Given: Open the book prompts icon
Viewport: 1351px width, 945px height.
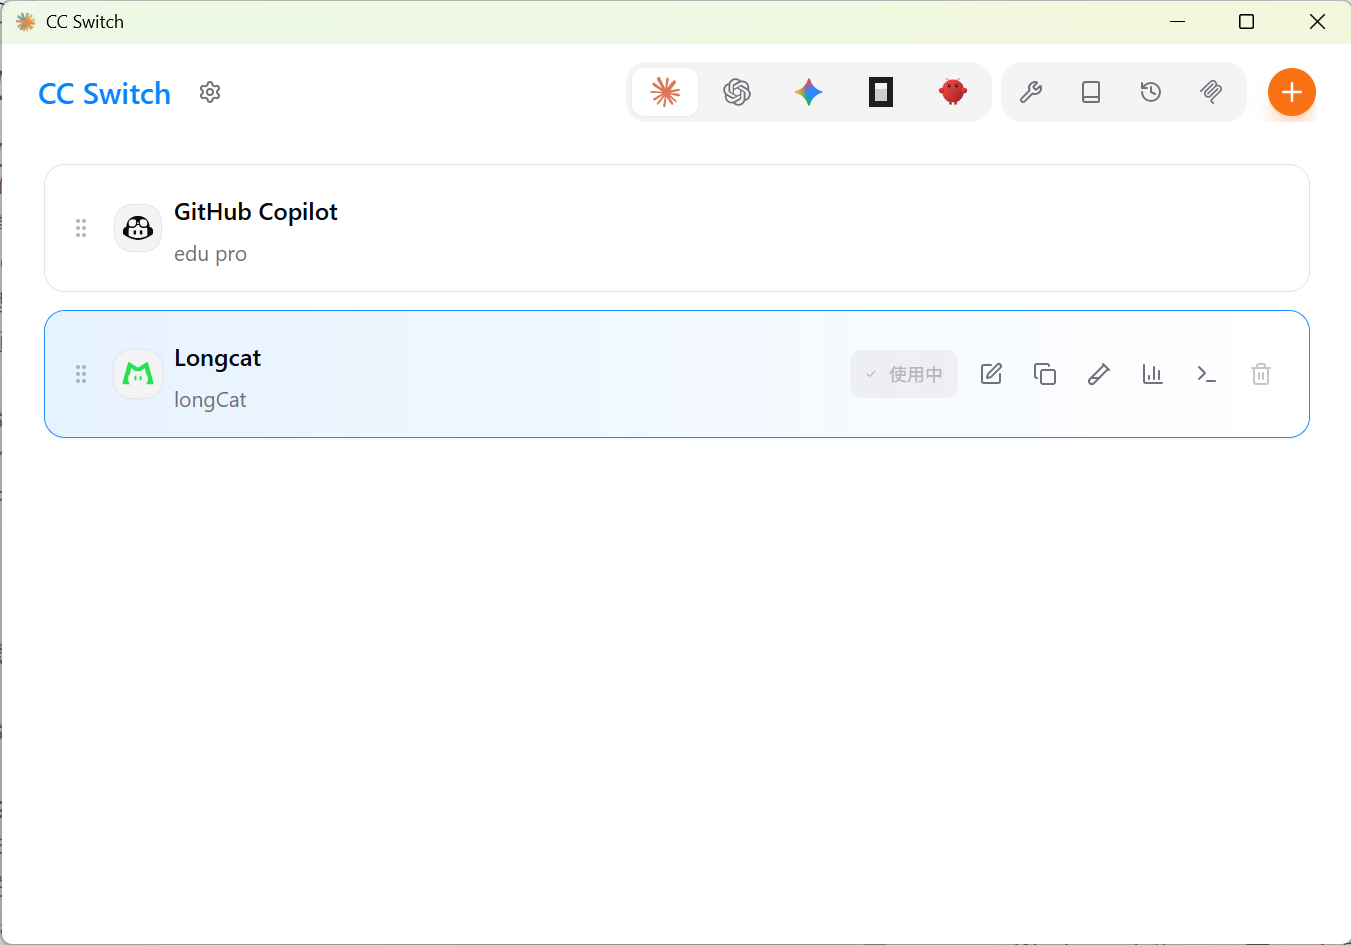Looking at the screenshot, I should 1091,92.
